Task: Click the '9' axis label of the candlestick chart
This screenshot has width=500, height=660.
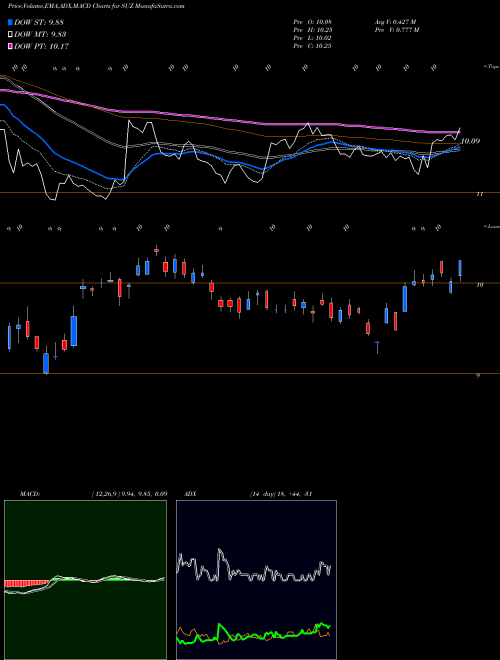Action: 478,375
